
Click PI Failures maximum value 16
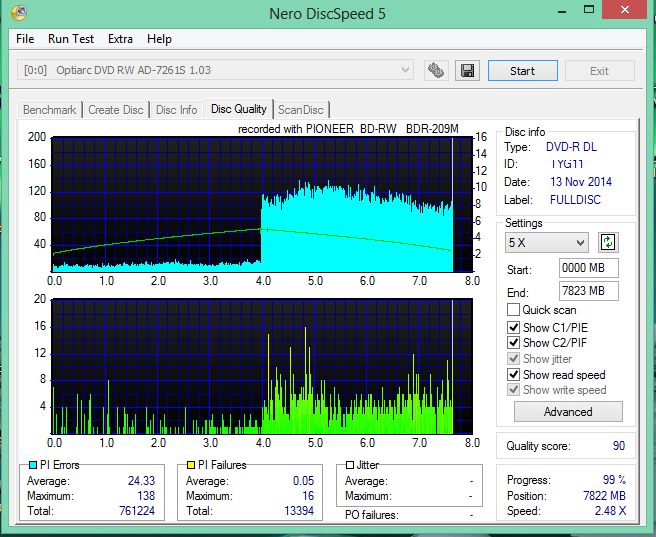(308, 496)
